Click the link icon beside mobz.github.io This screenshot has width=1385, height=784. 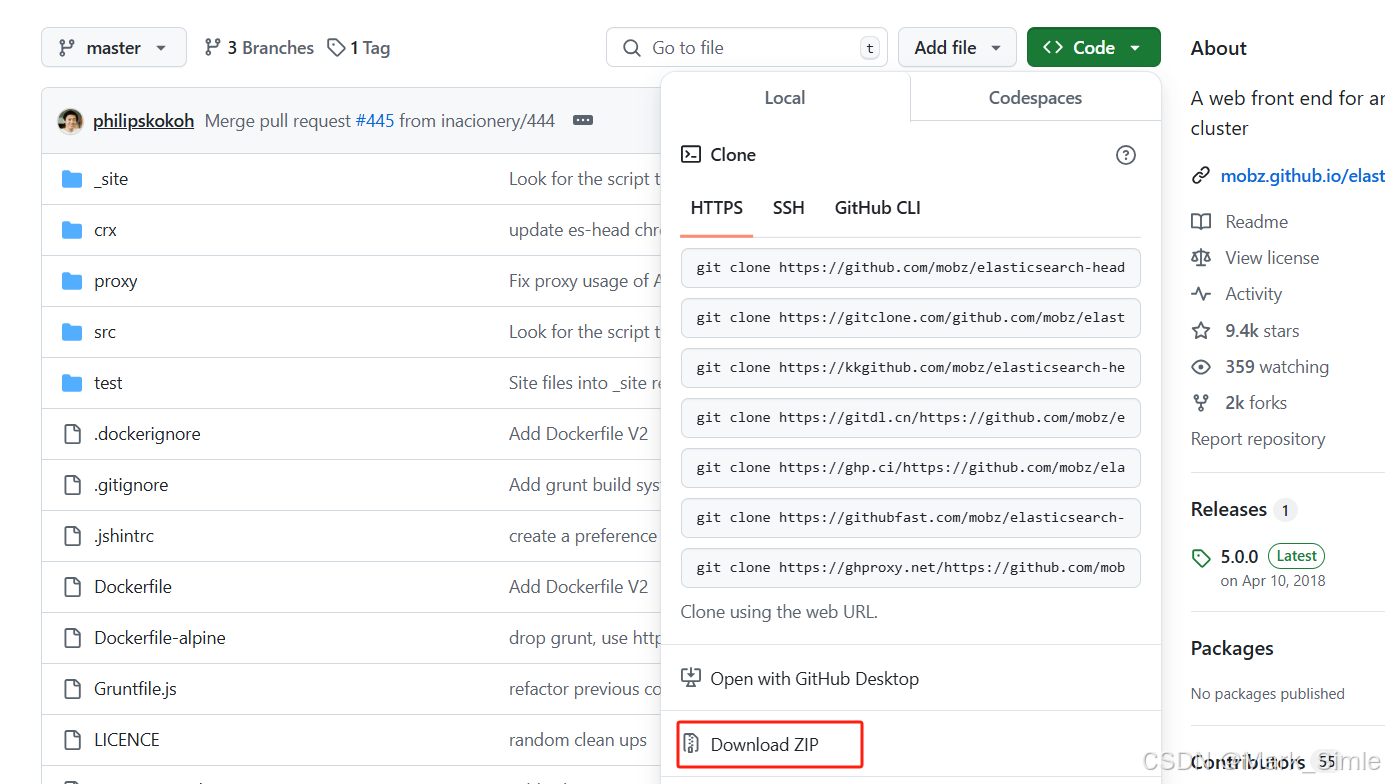point(1201,176)
